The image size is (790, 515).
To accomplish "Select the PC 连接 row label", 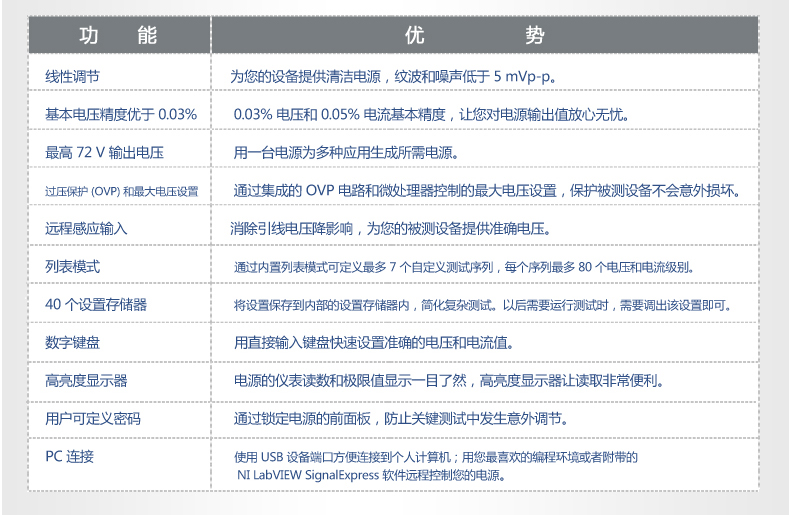I will point(69,457).
